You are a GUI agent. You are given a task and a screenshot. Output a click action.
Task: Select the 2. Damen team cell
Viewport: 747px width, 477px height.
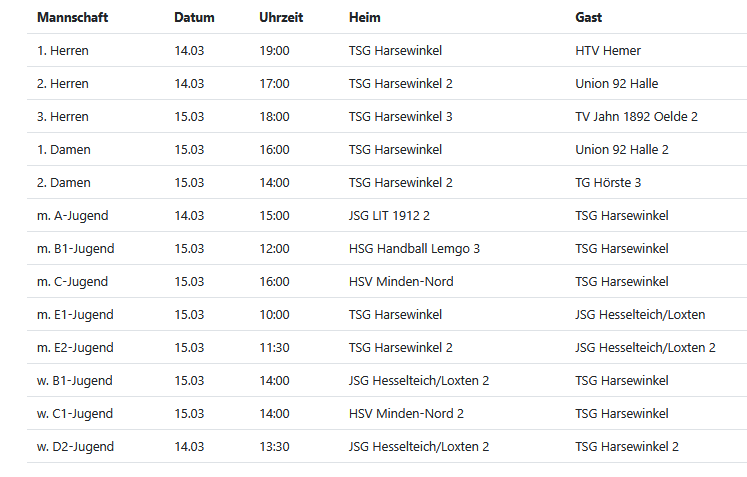coord(64,183)
